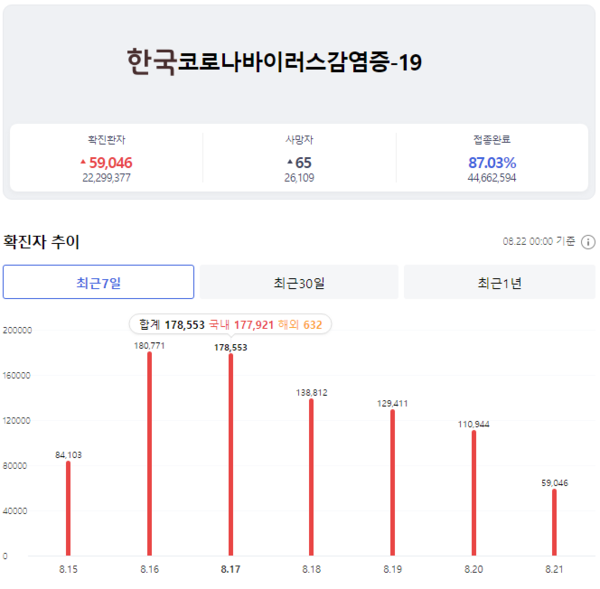Click the tooltip 국내 177,921 value
The image size is (600, 589).
241,325
